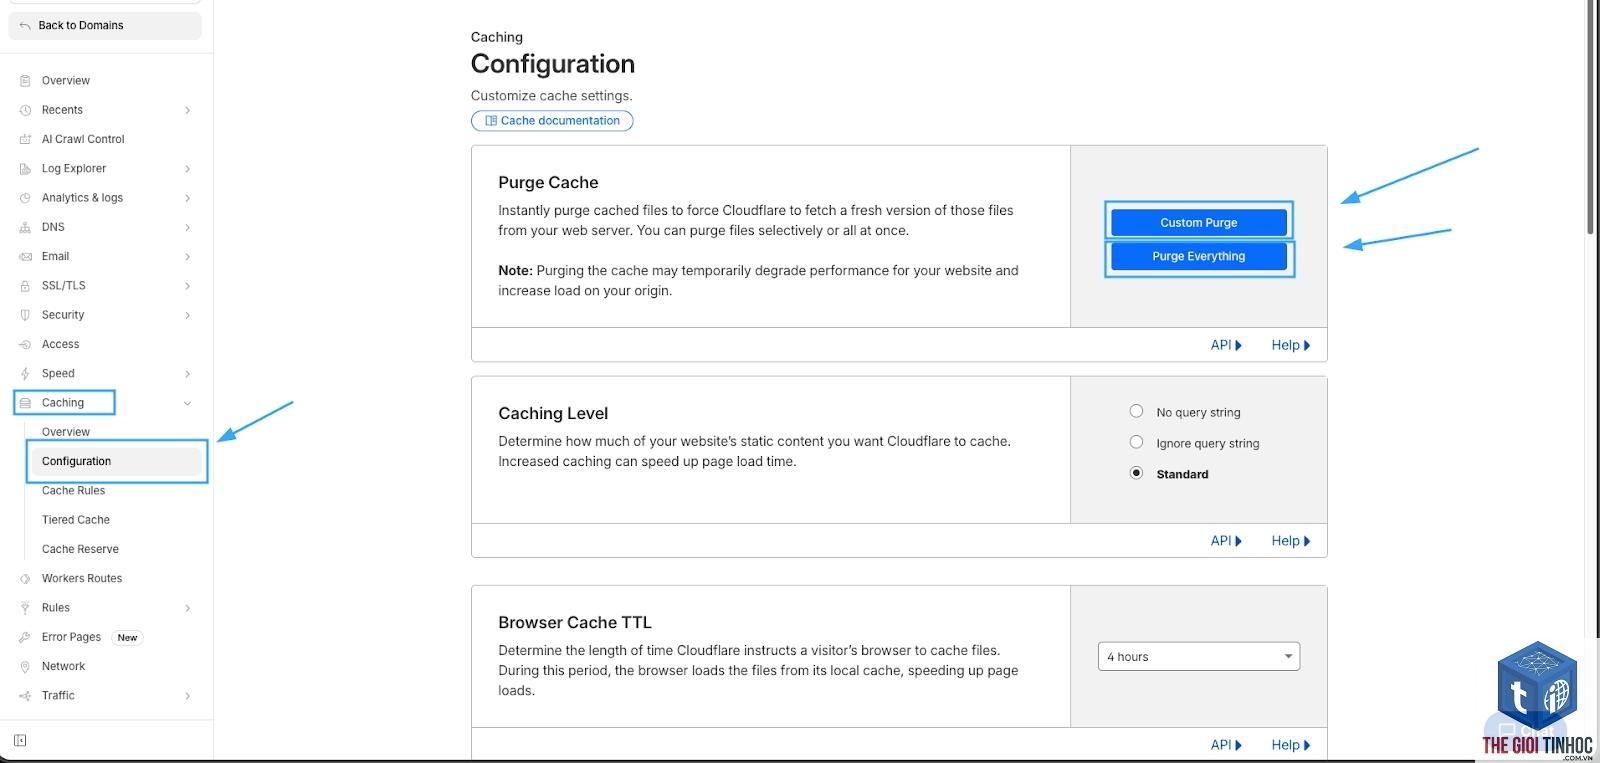The height and width of the screenshot is (763, 1600).
Task: Select the No query string option
Action: 1136,411
